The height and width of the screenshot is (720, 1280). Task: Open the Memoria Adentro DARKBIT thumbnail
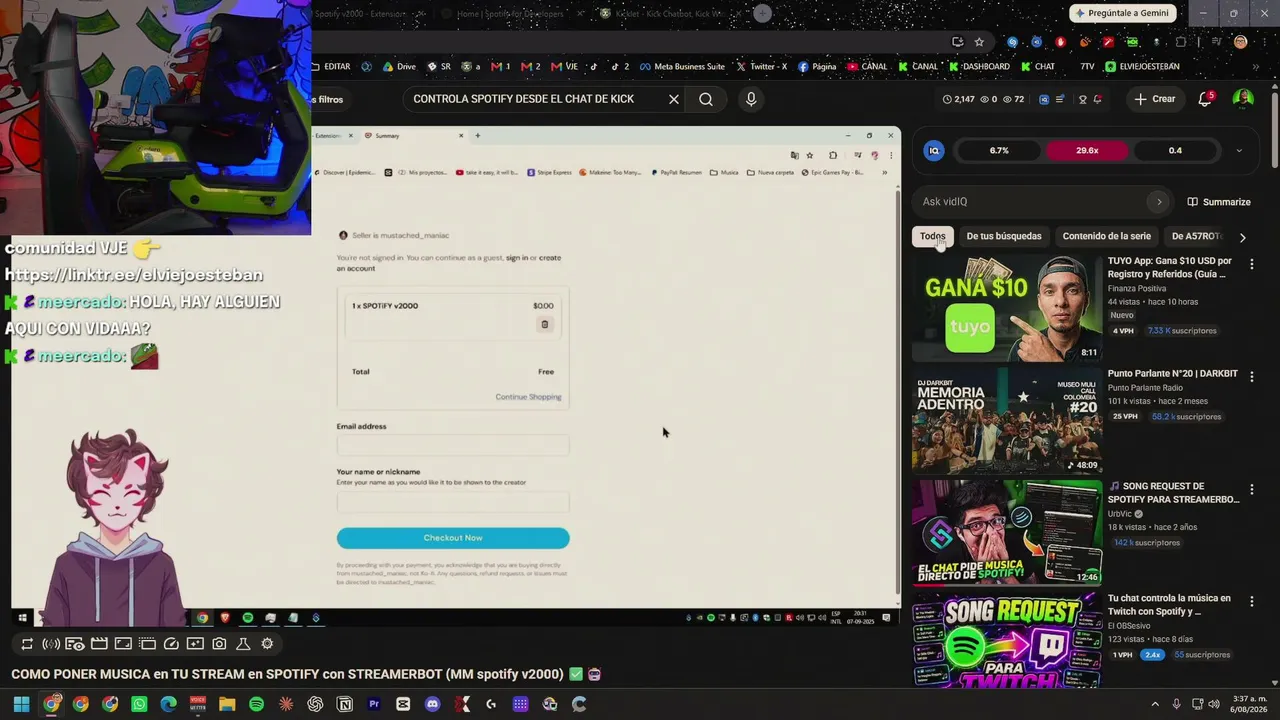click(x=1007, y=421)
